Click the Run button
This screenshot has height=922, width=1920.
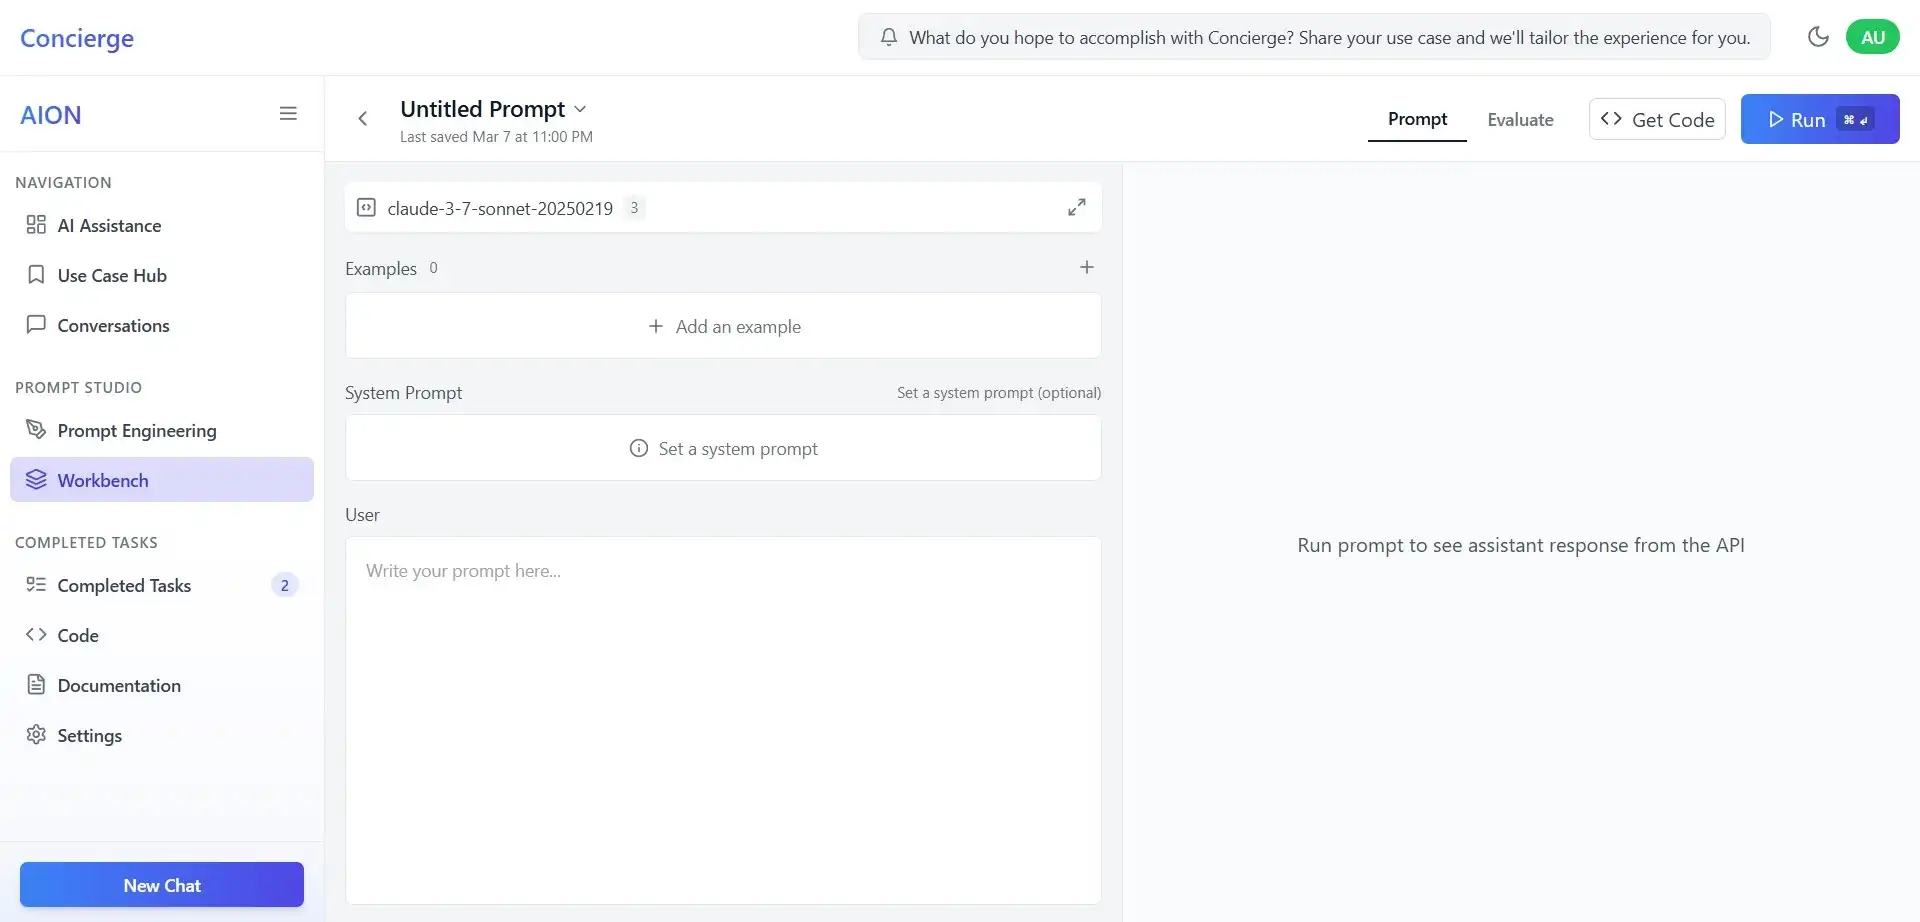tap(1819, 118)
